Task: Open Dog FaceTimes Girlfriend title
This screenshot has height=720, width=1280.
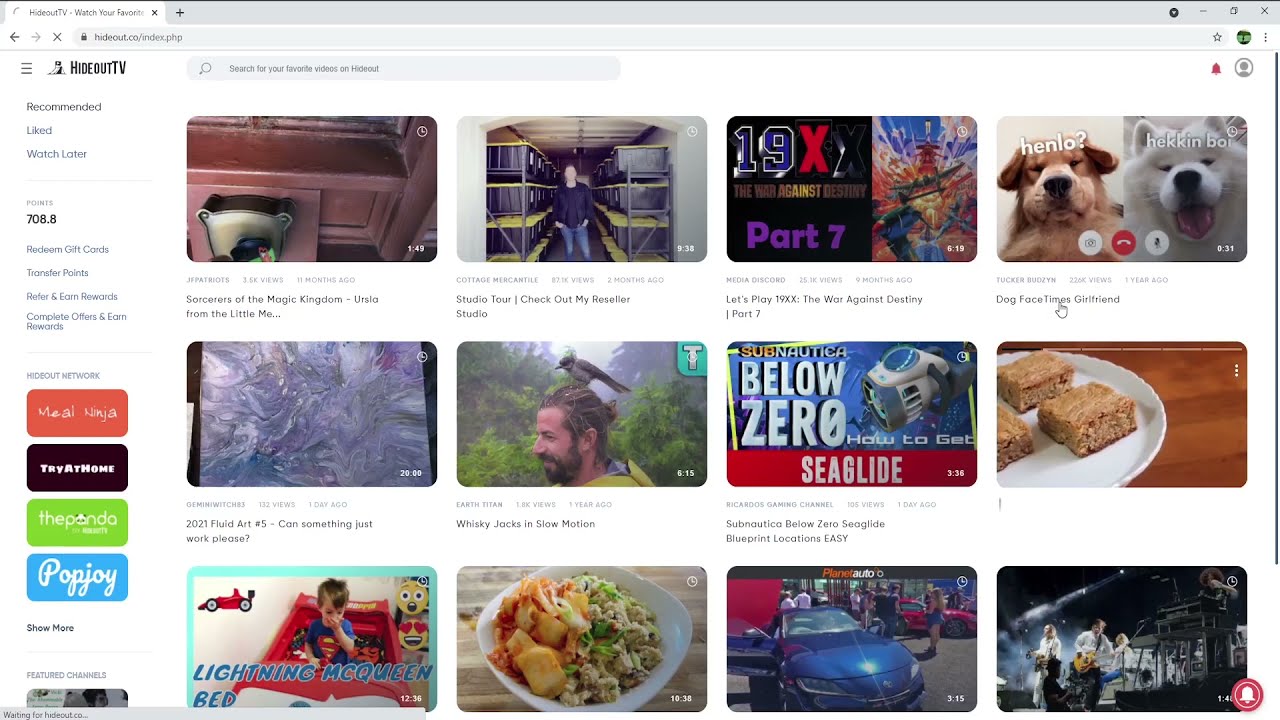Action: pyautogui.click(x=1058, y=299)
